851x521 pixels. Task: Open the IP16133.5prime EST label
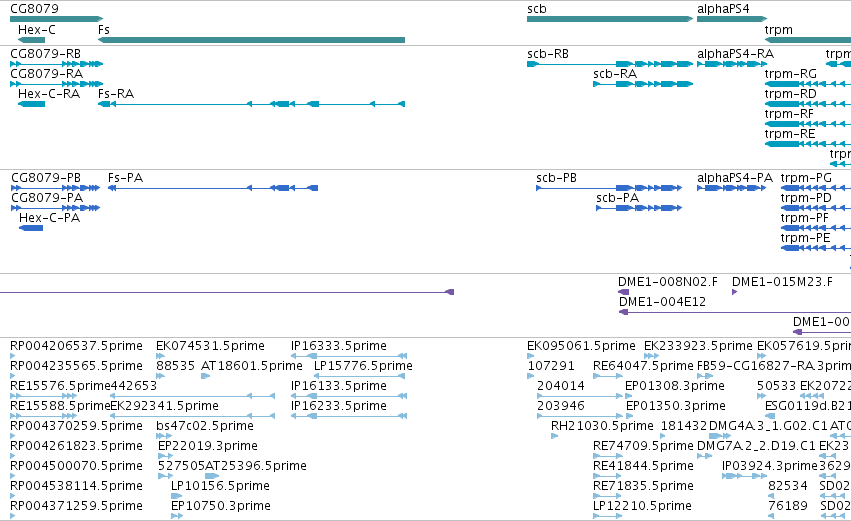pos(339,386)
